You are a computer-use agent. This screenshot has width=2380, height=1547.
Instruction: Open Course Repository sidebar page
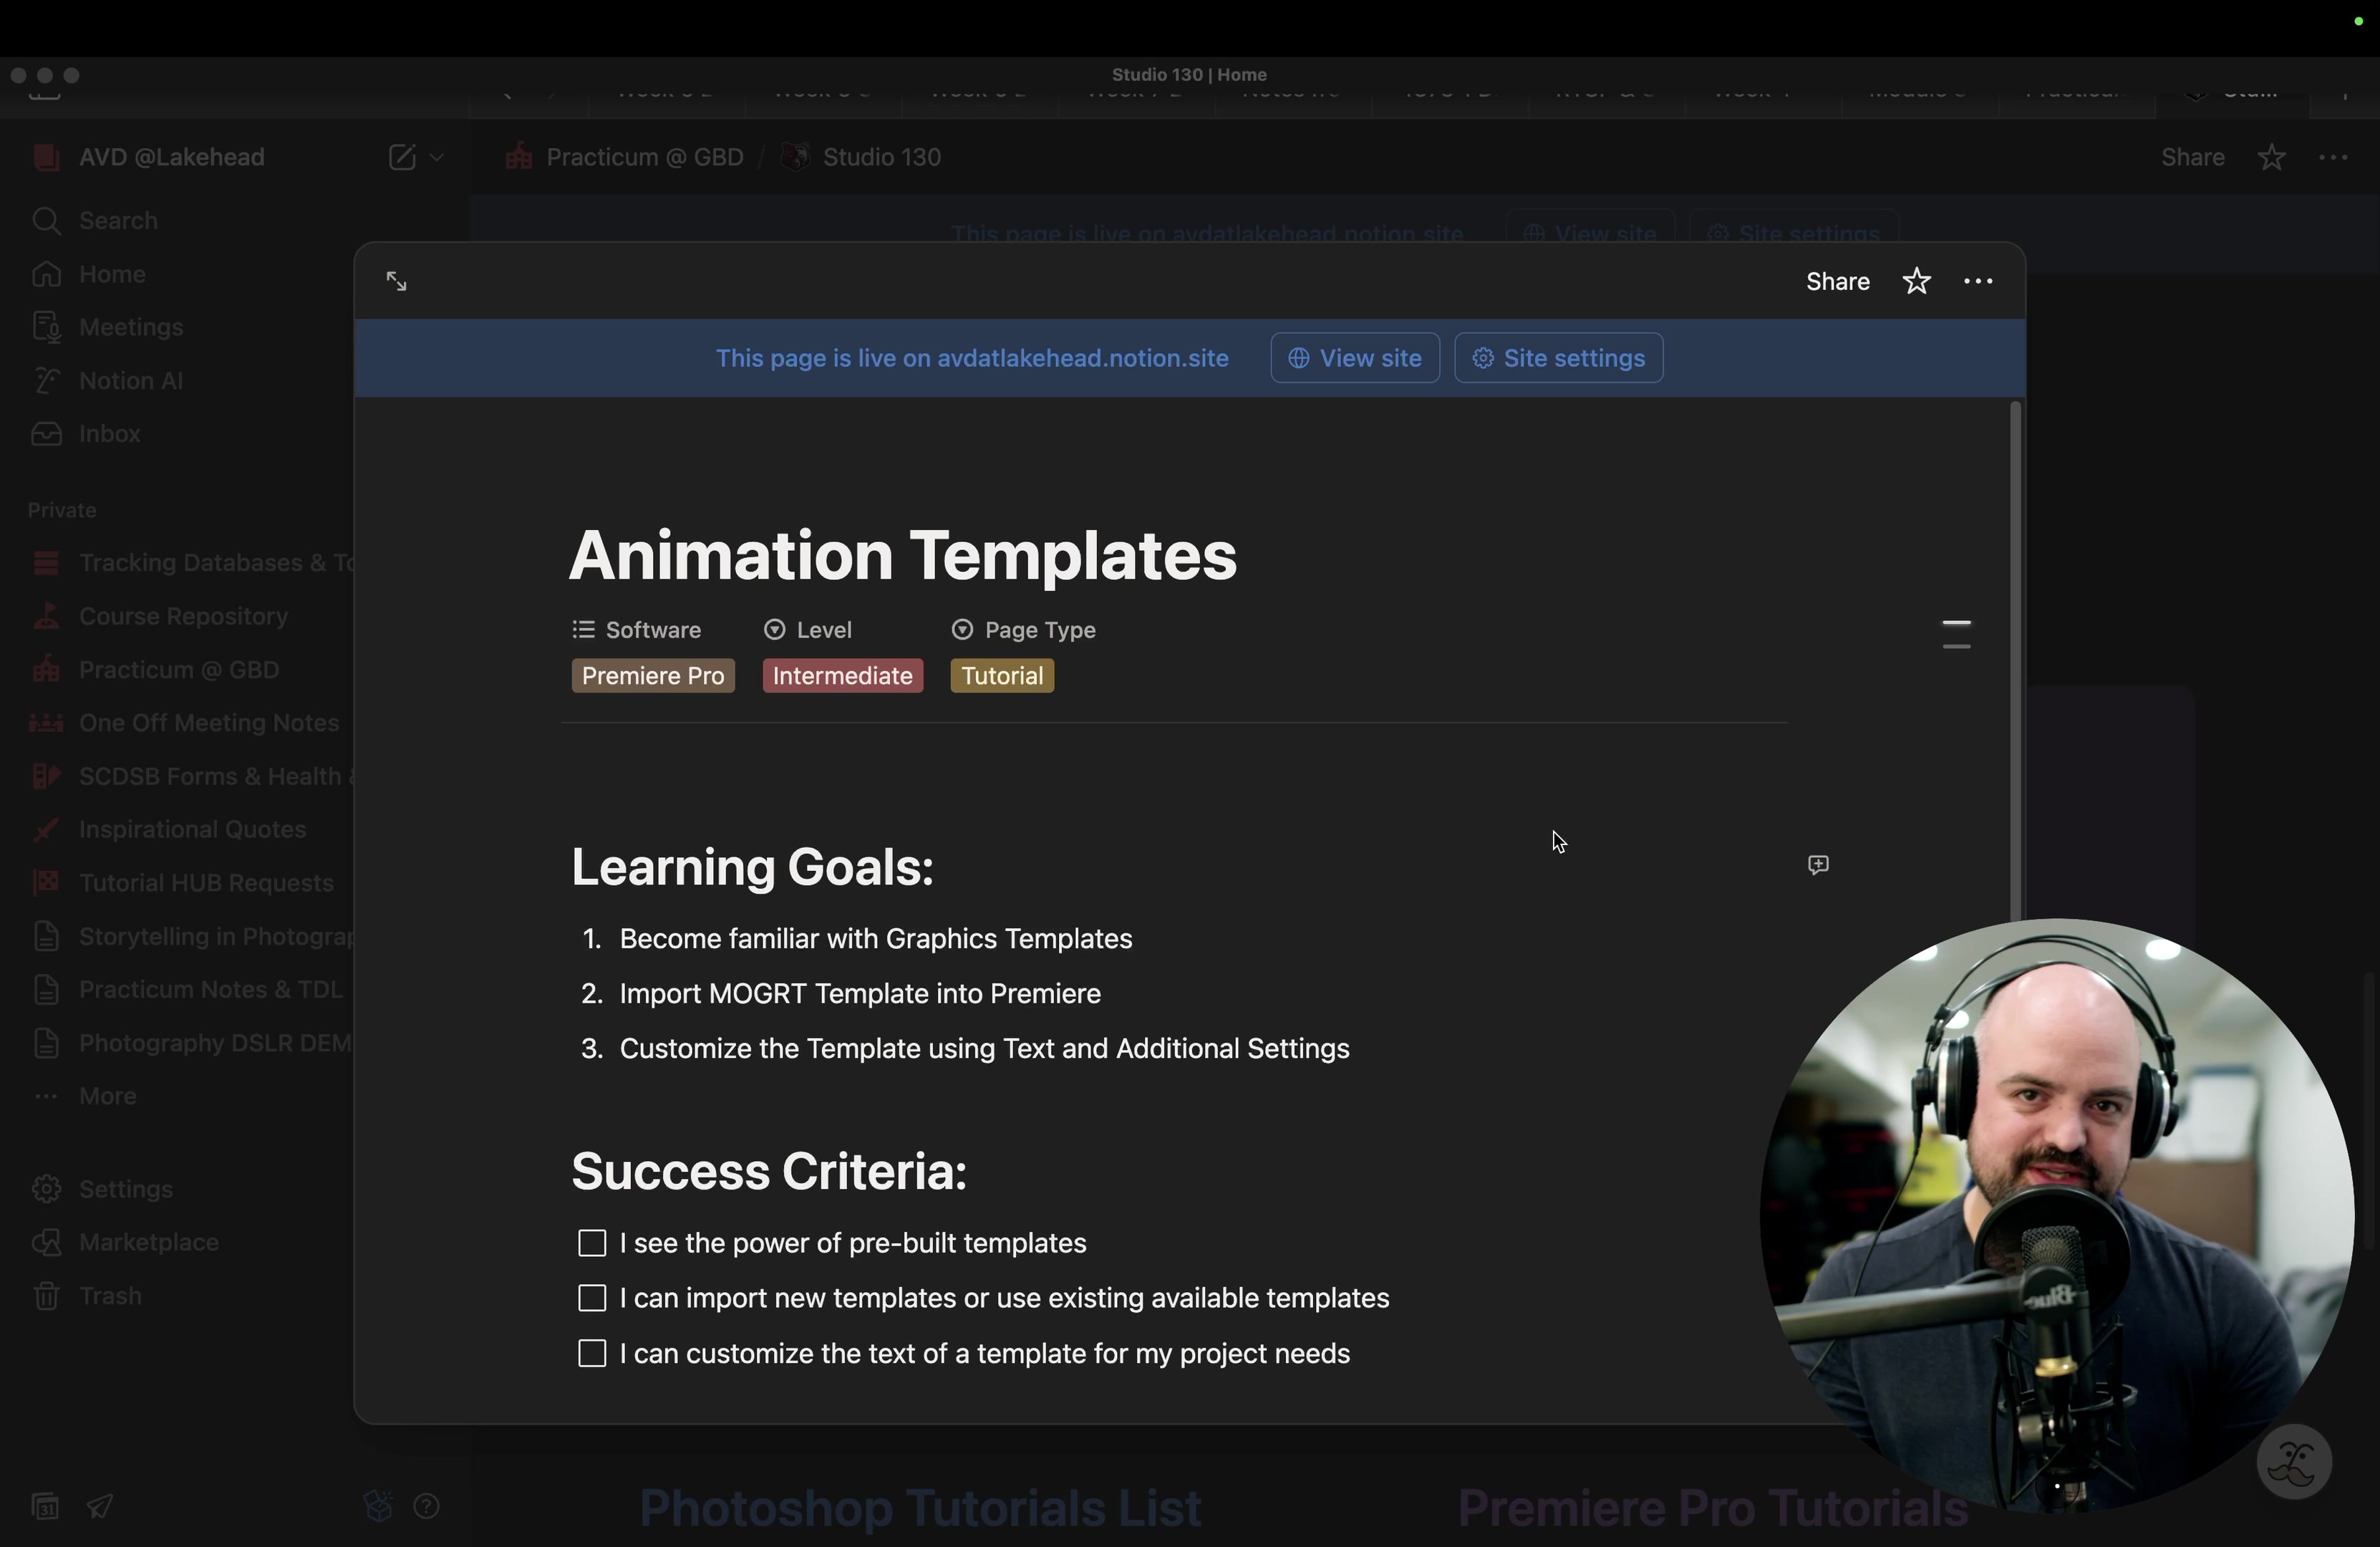[183, 616]
